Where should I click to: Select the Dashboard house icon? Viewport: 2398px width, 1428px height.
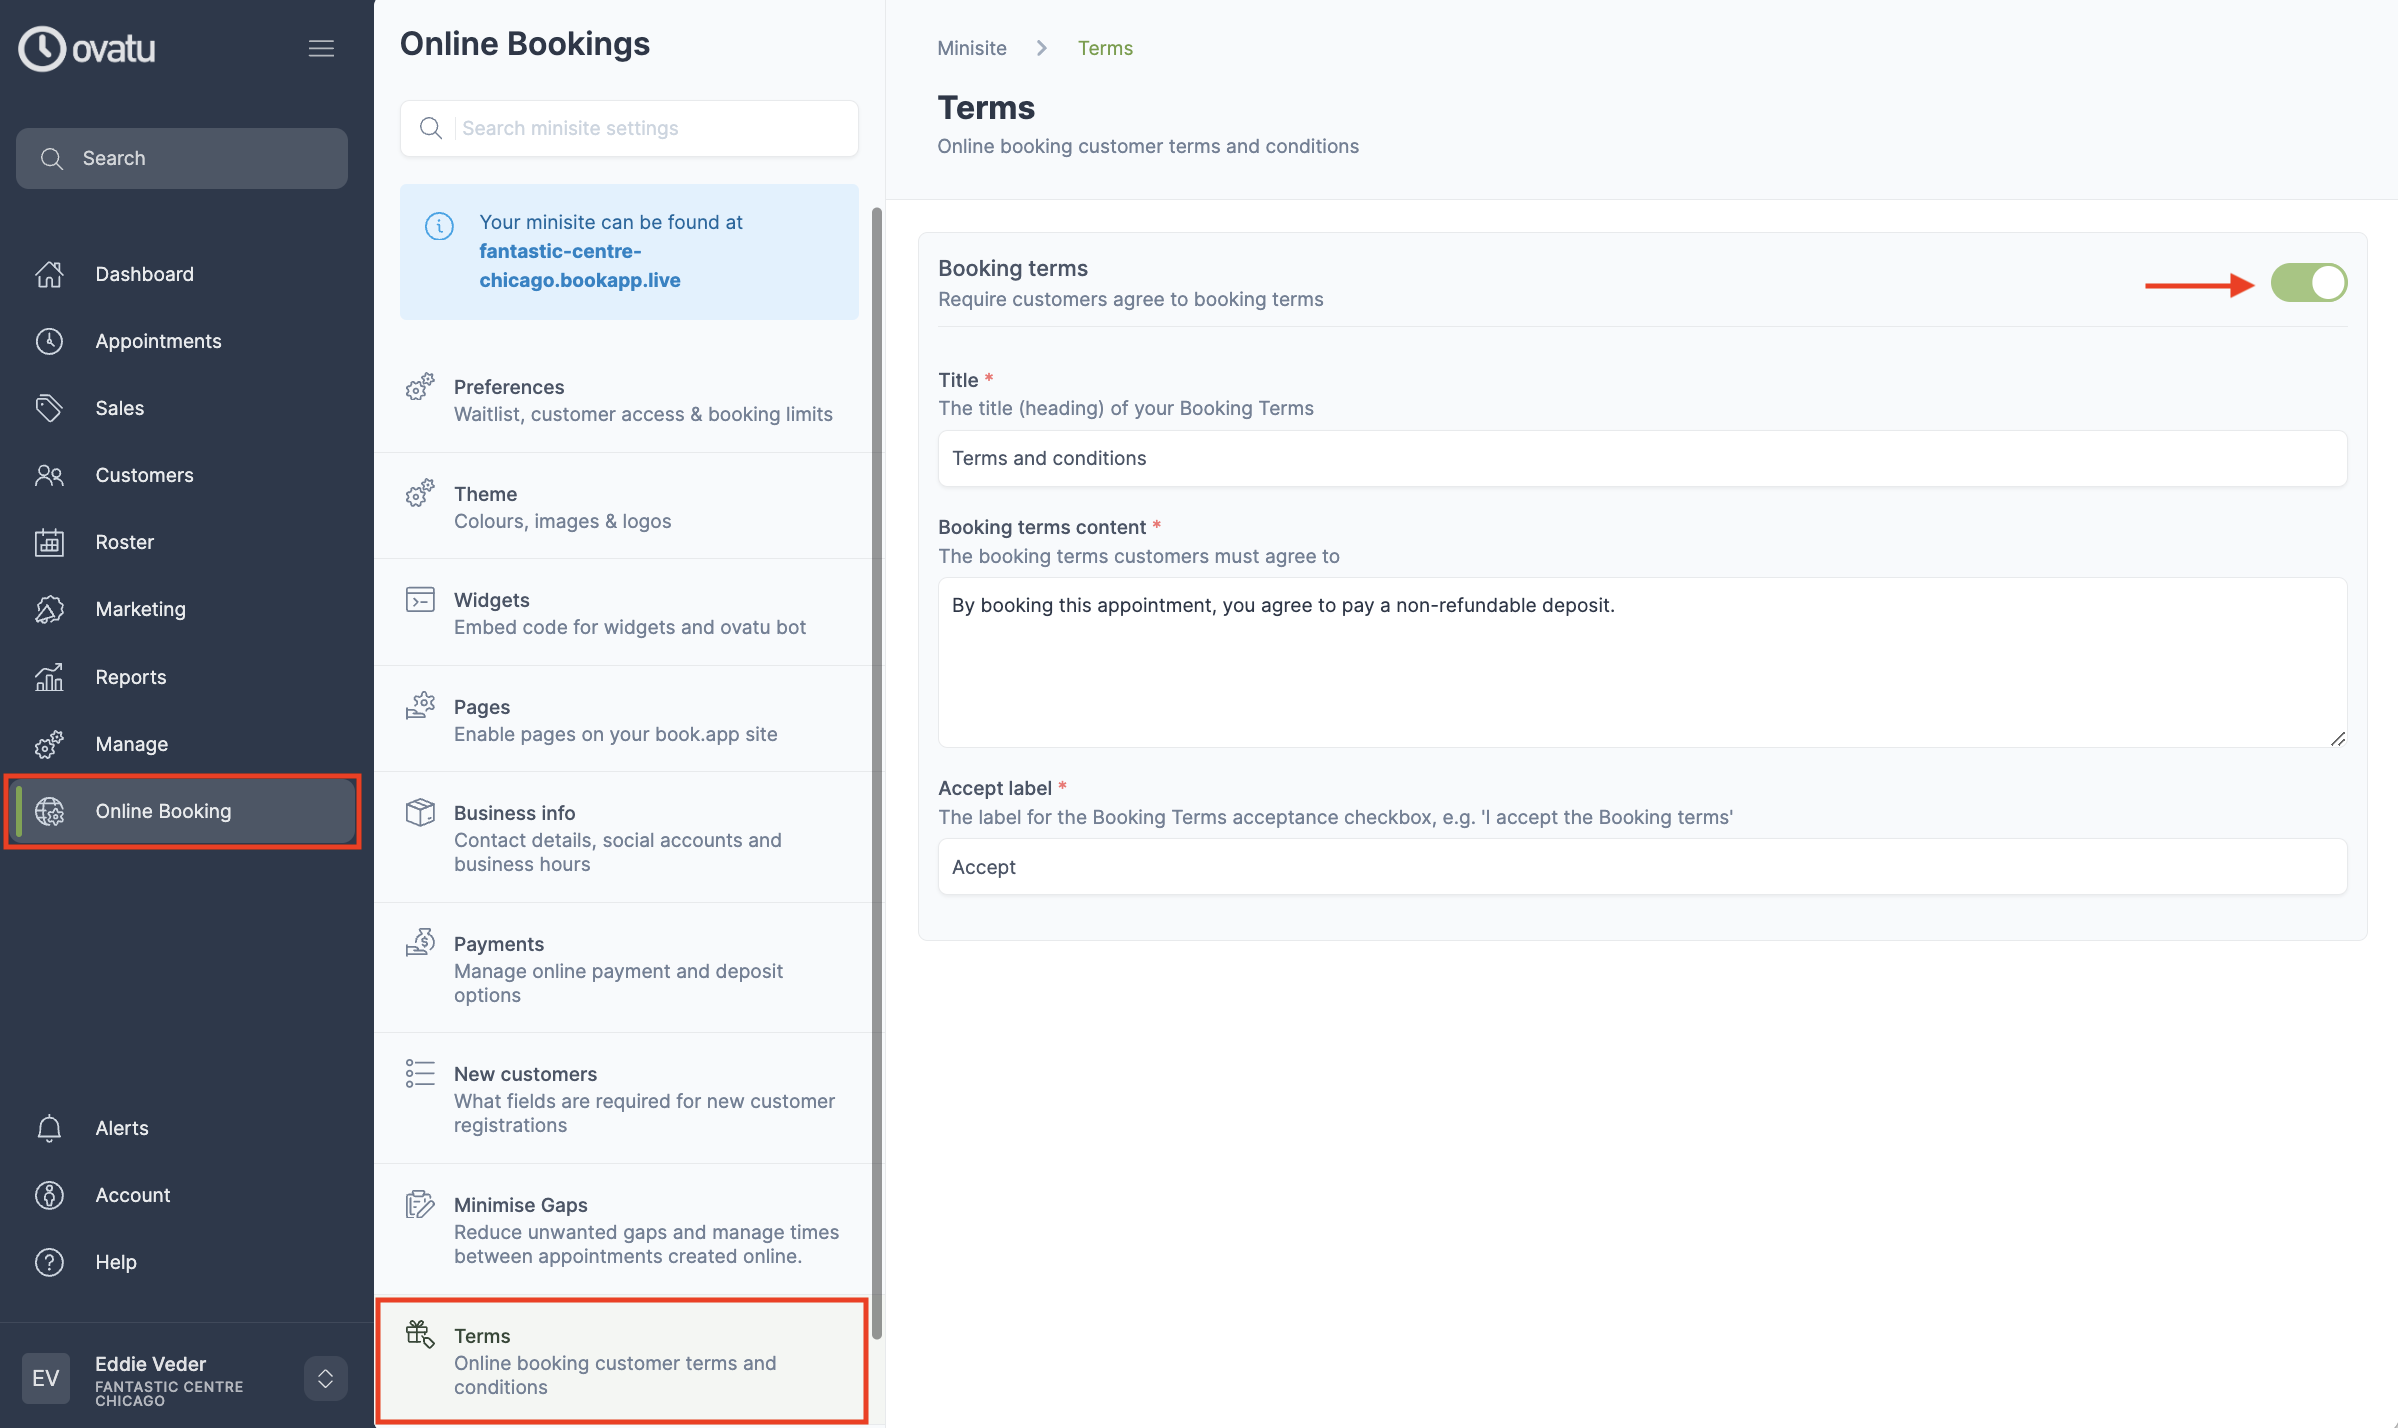(x=48, y=274)
